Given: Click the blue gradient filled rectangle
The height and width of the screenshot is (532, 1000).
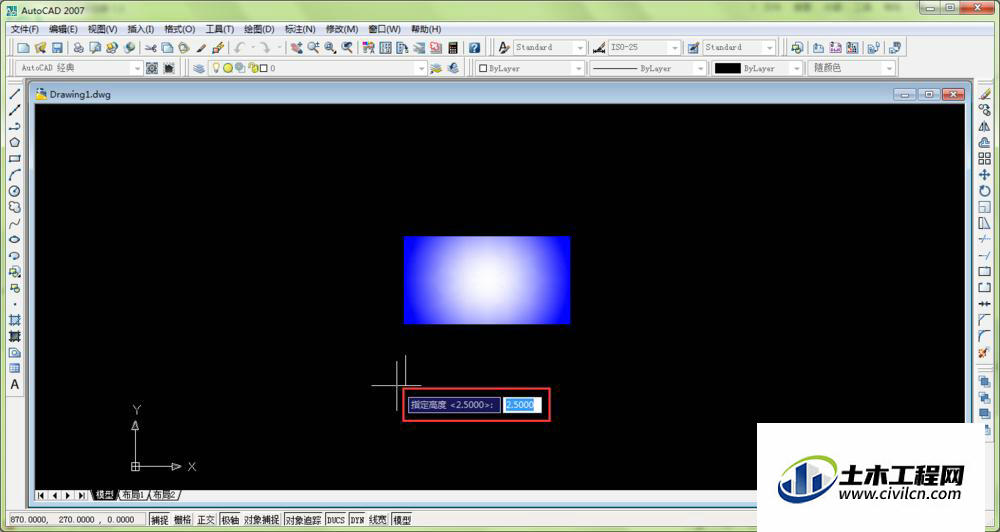Looking at the screenshot, I should [487, 280].
